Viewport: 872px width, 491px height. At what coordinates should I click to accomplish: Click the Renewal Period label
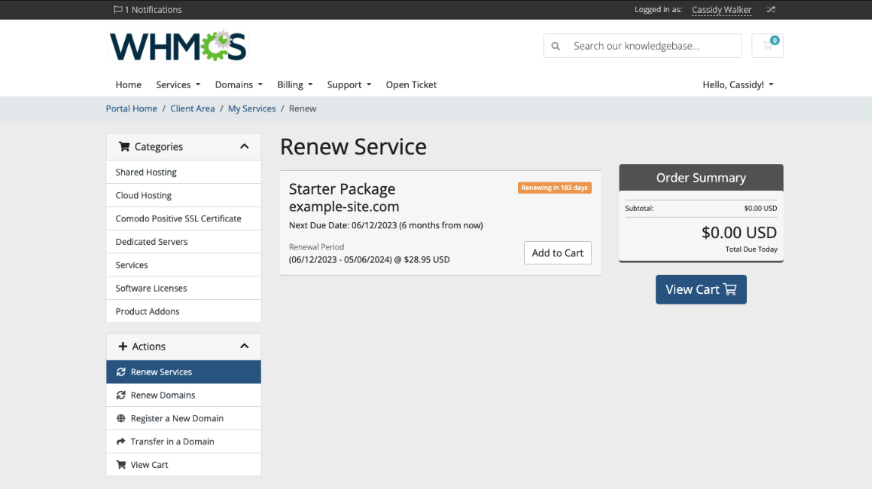click(316, 247)
